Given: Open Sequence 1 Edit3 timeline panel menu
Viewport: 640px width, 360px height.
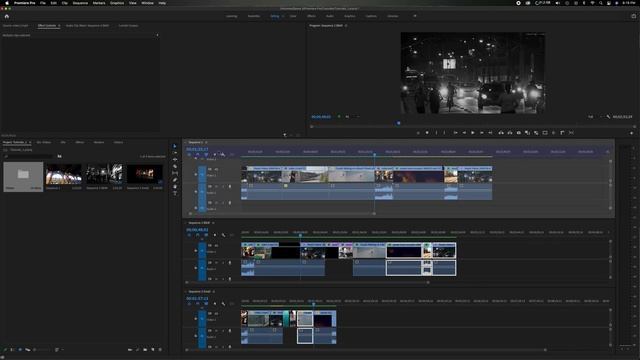Looking at the screenshot, I should [x=214, y=291].
